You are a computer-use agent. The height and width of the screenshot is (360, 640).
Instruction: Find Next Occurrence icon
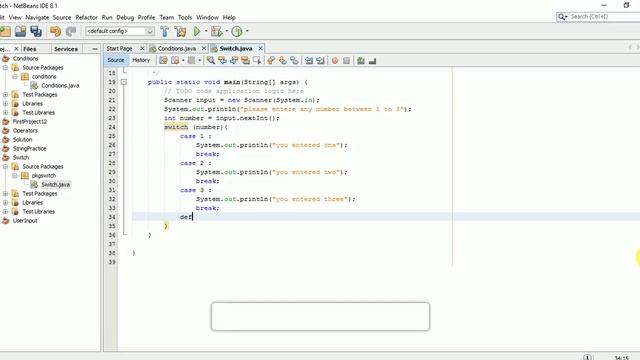point(234,61)
